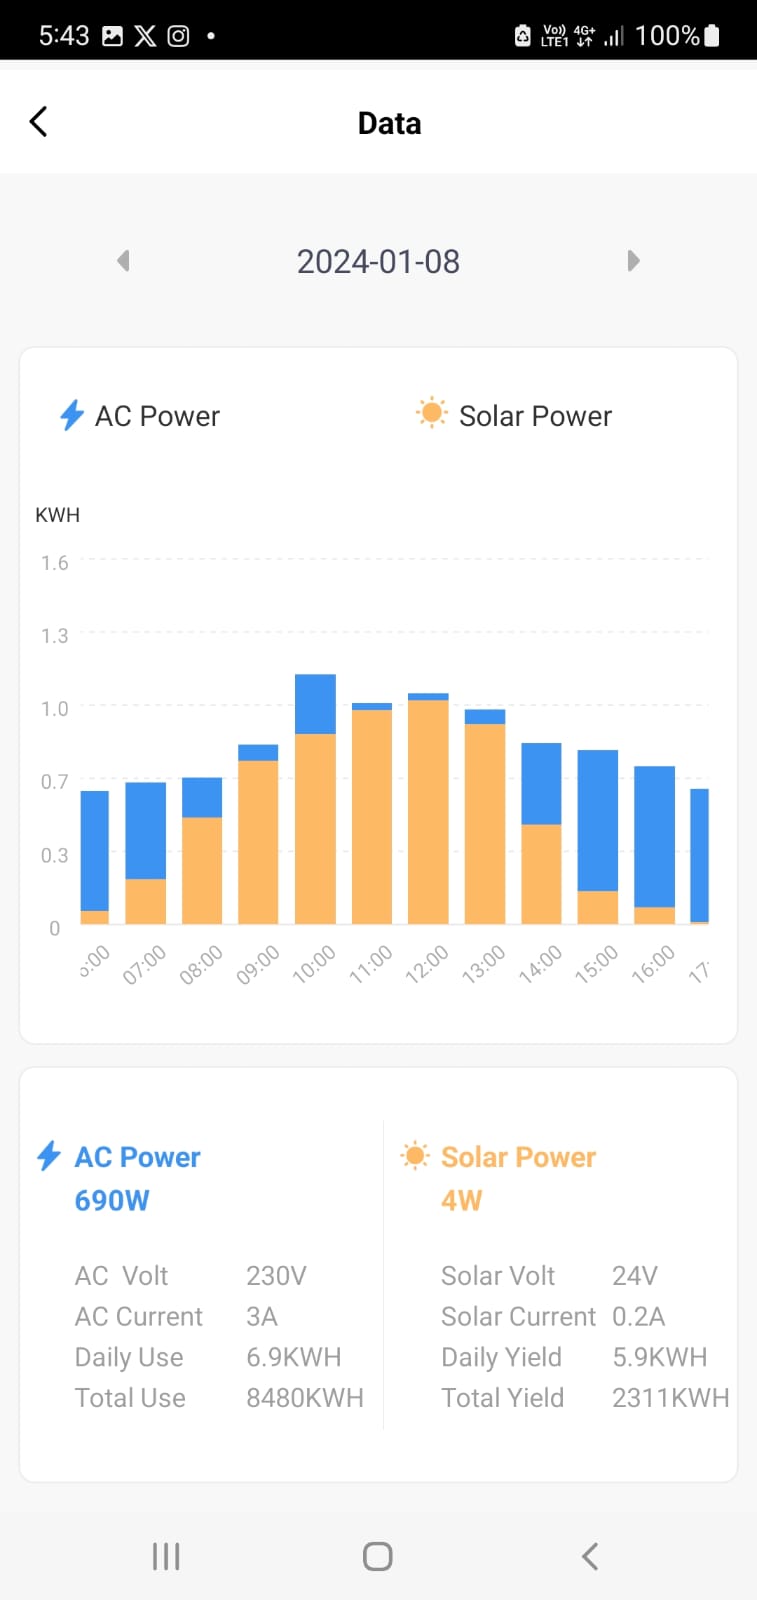Tap the sun icon beside Solar Power 4W
Screen dimensions: 757x1600
tap(415, 1156)
